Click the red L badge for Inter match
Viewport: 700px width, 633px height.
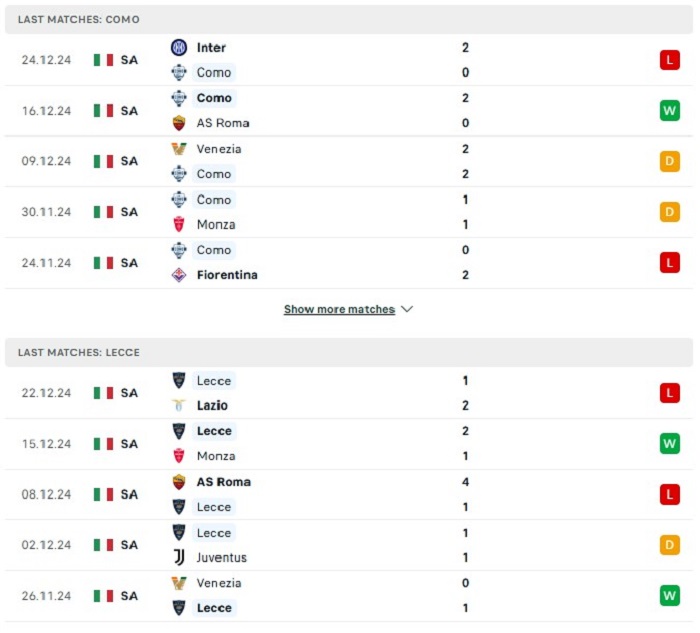[x=670, y=60]
